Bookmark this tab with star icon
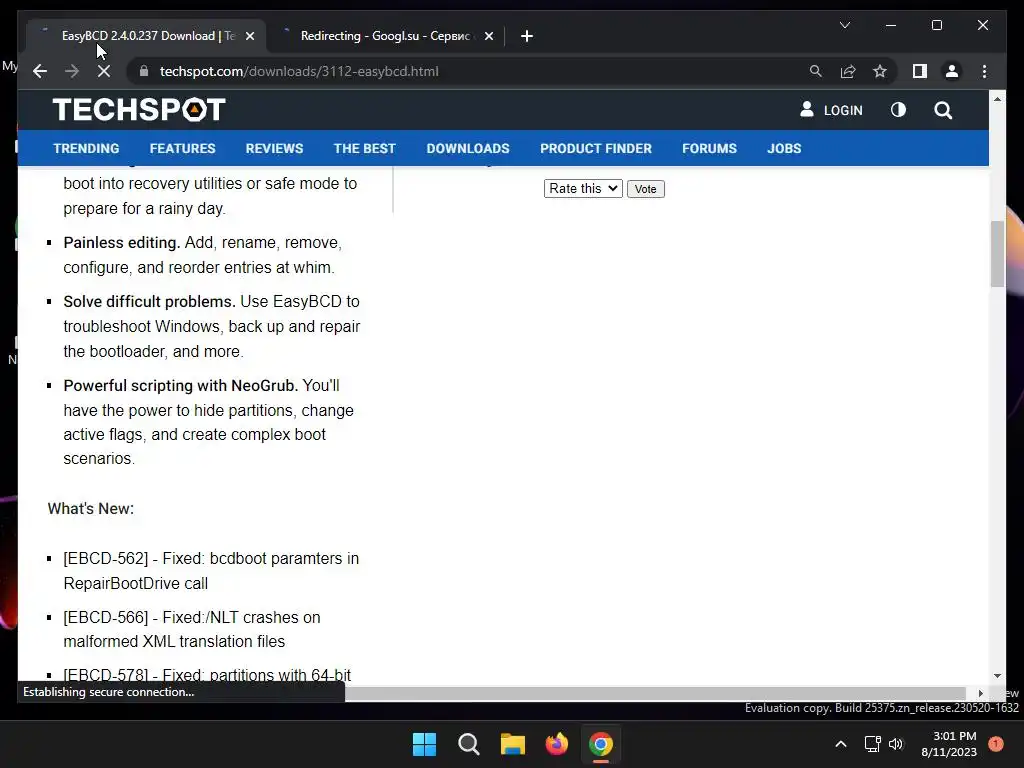 pyautogui.click(x=880, y=71)
